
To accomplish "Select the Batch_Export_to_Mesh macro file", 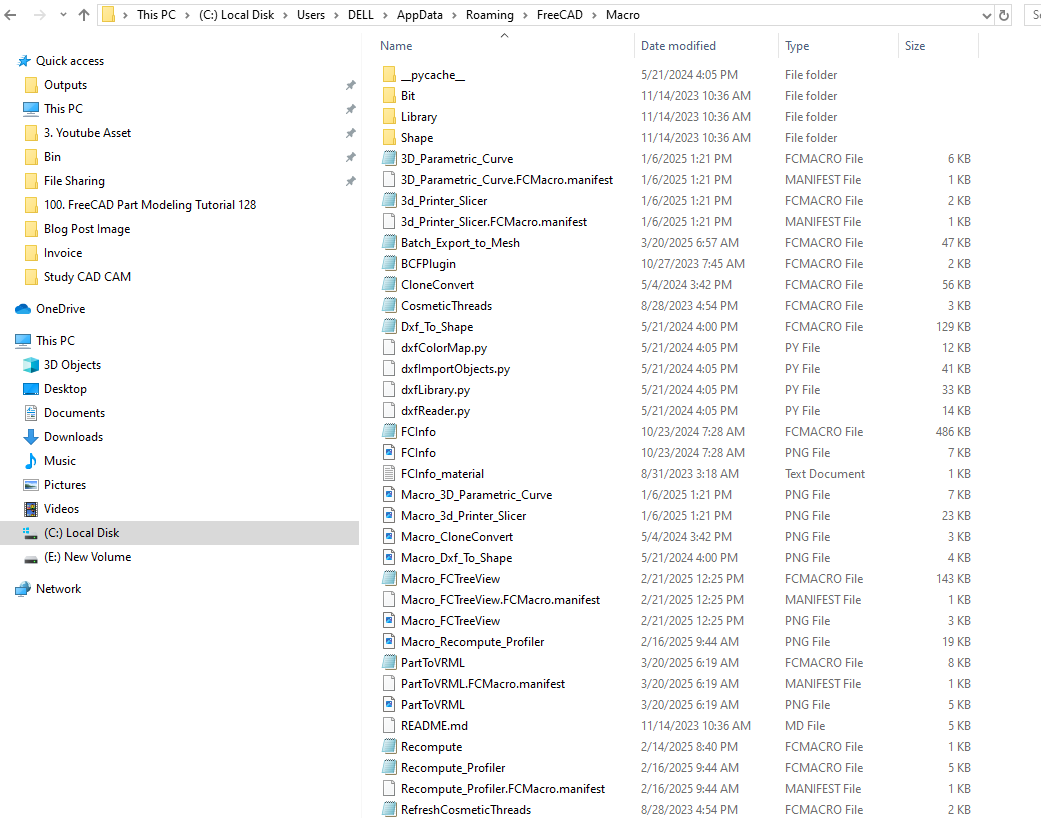I will click(460, 243).
